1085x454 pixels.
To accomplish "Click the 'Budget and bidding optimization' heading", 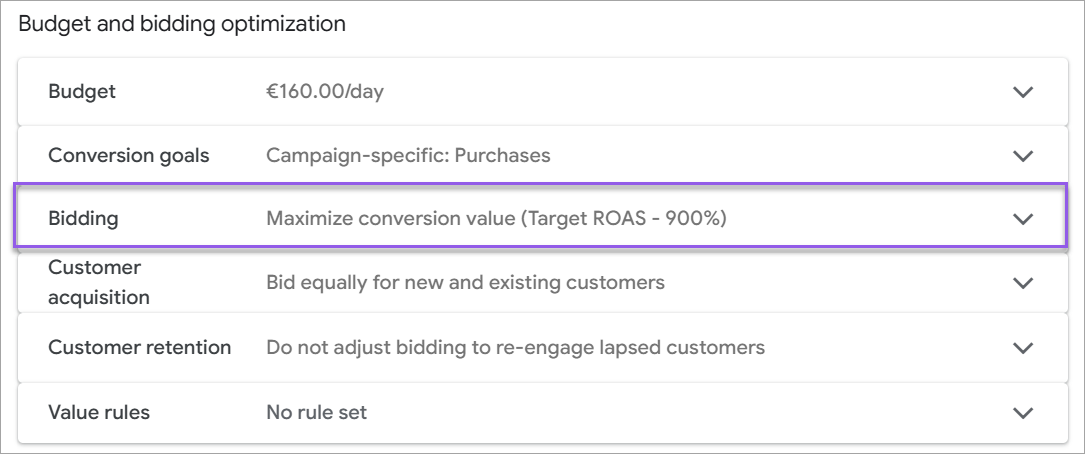I will click(x=182, y=24).
